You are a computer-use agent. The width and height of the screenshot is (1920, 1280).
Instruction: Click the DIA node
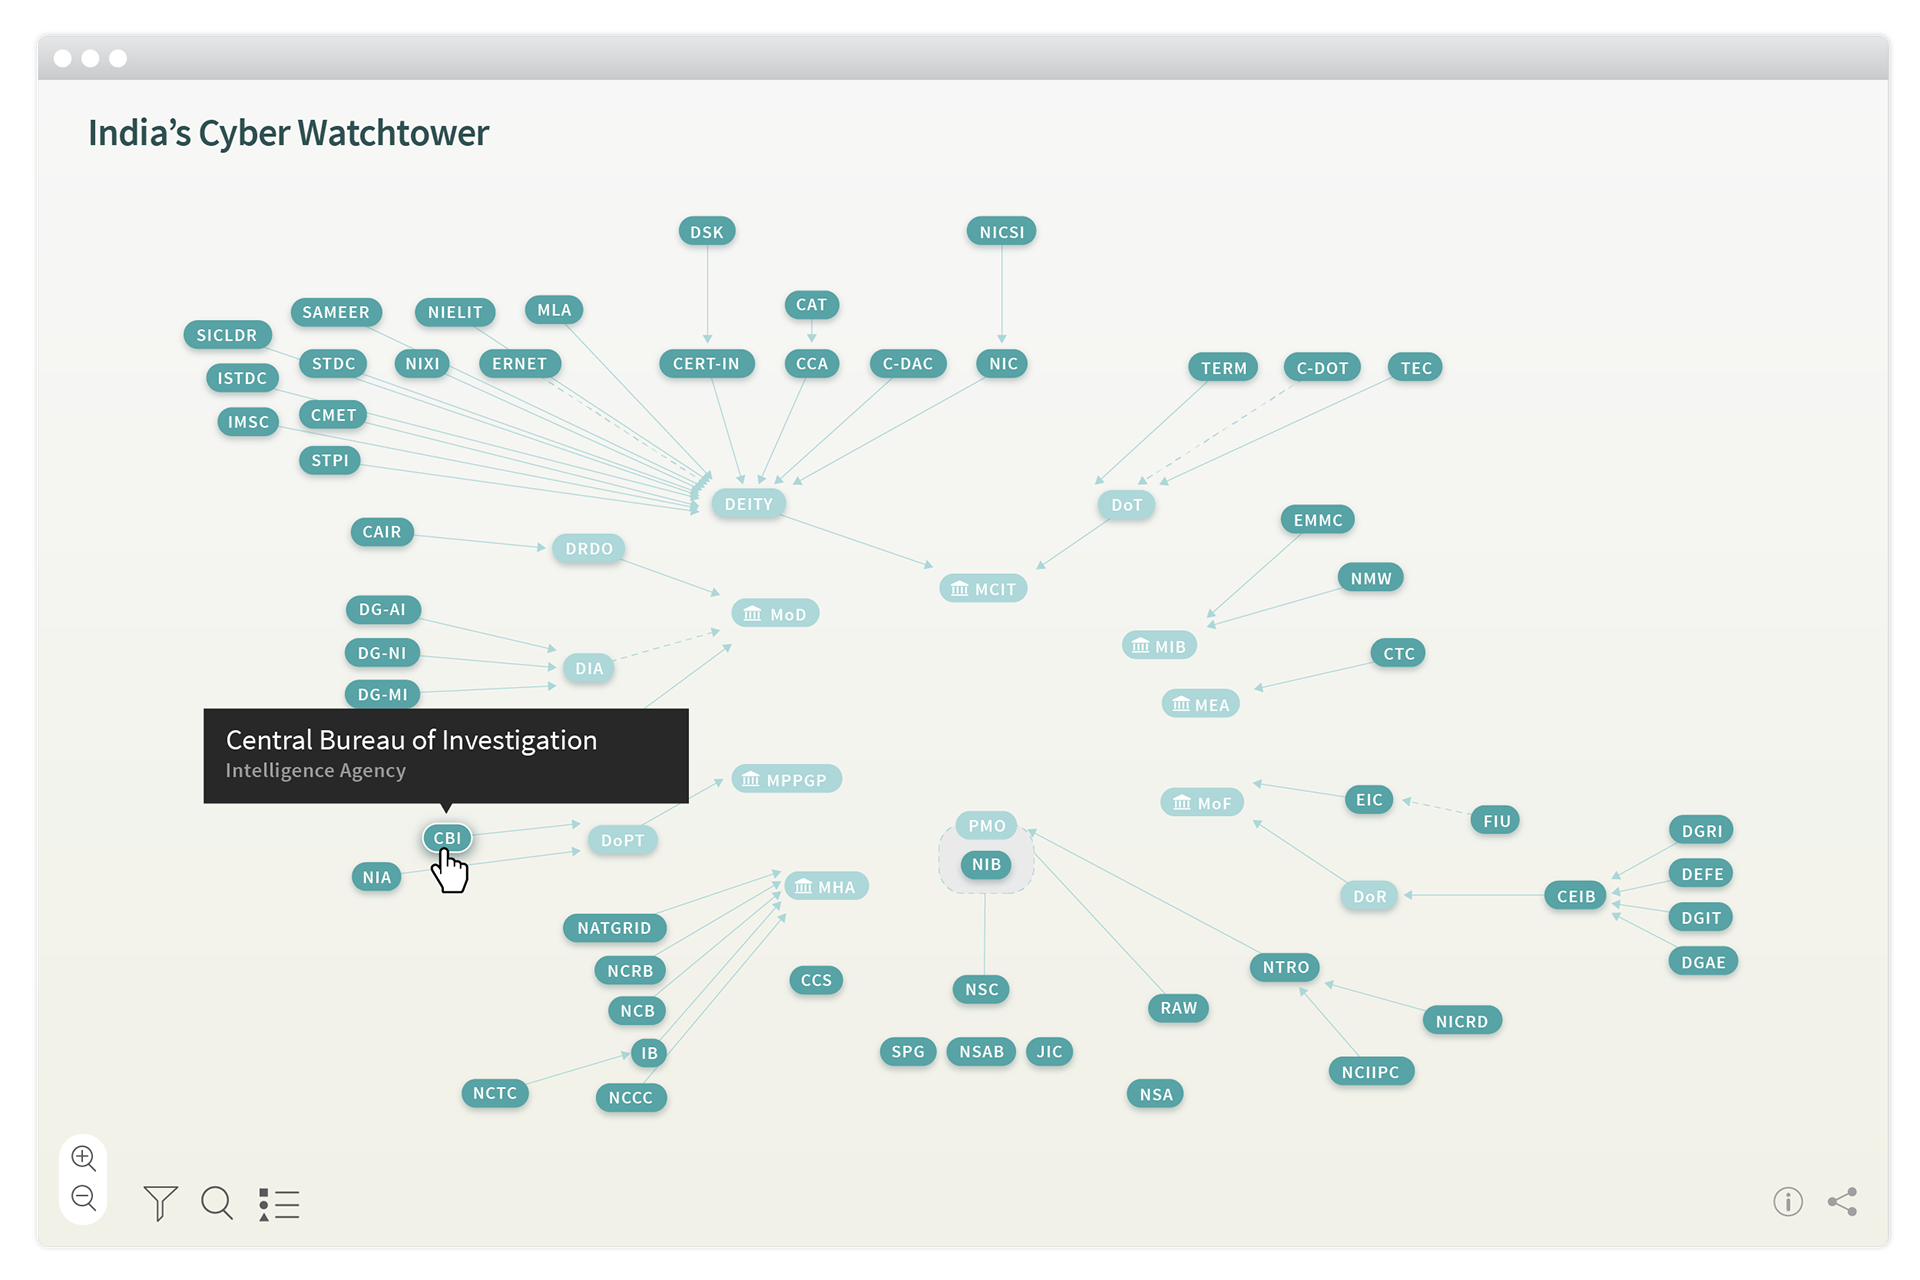[589, 668]
